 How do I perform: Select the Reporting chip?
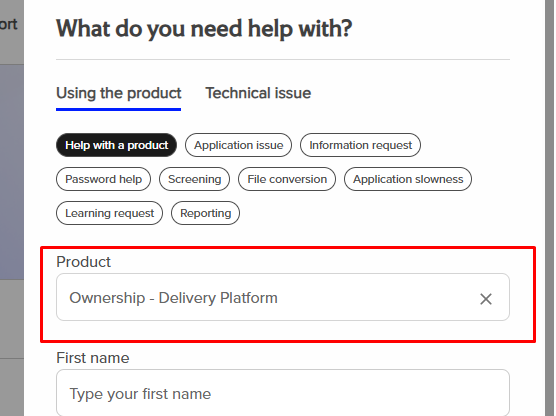click(205, 213)
